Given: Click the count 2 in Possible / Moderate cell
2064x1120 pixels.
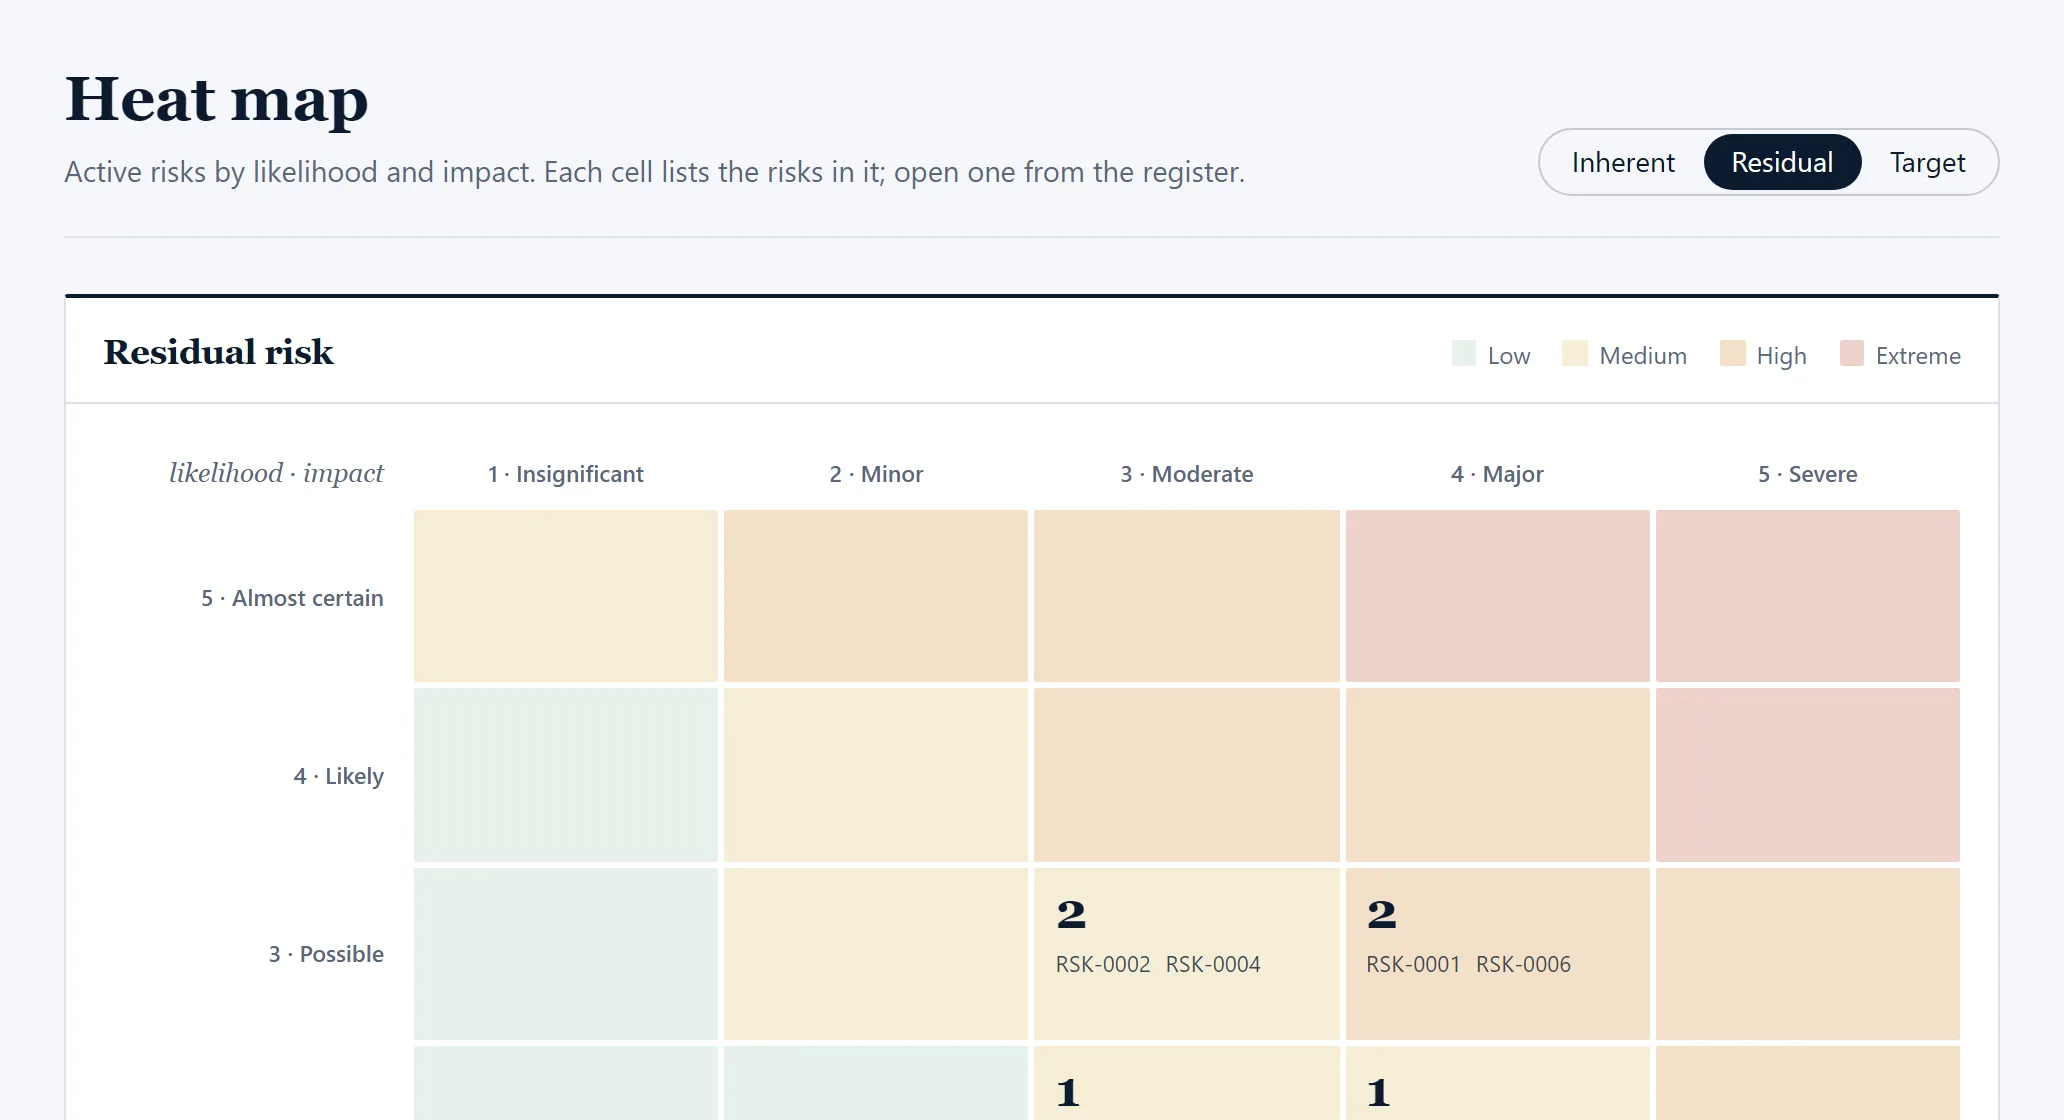Looking at the screenshot, I should click(x=1071, y=913).
